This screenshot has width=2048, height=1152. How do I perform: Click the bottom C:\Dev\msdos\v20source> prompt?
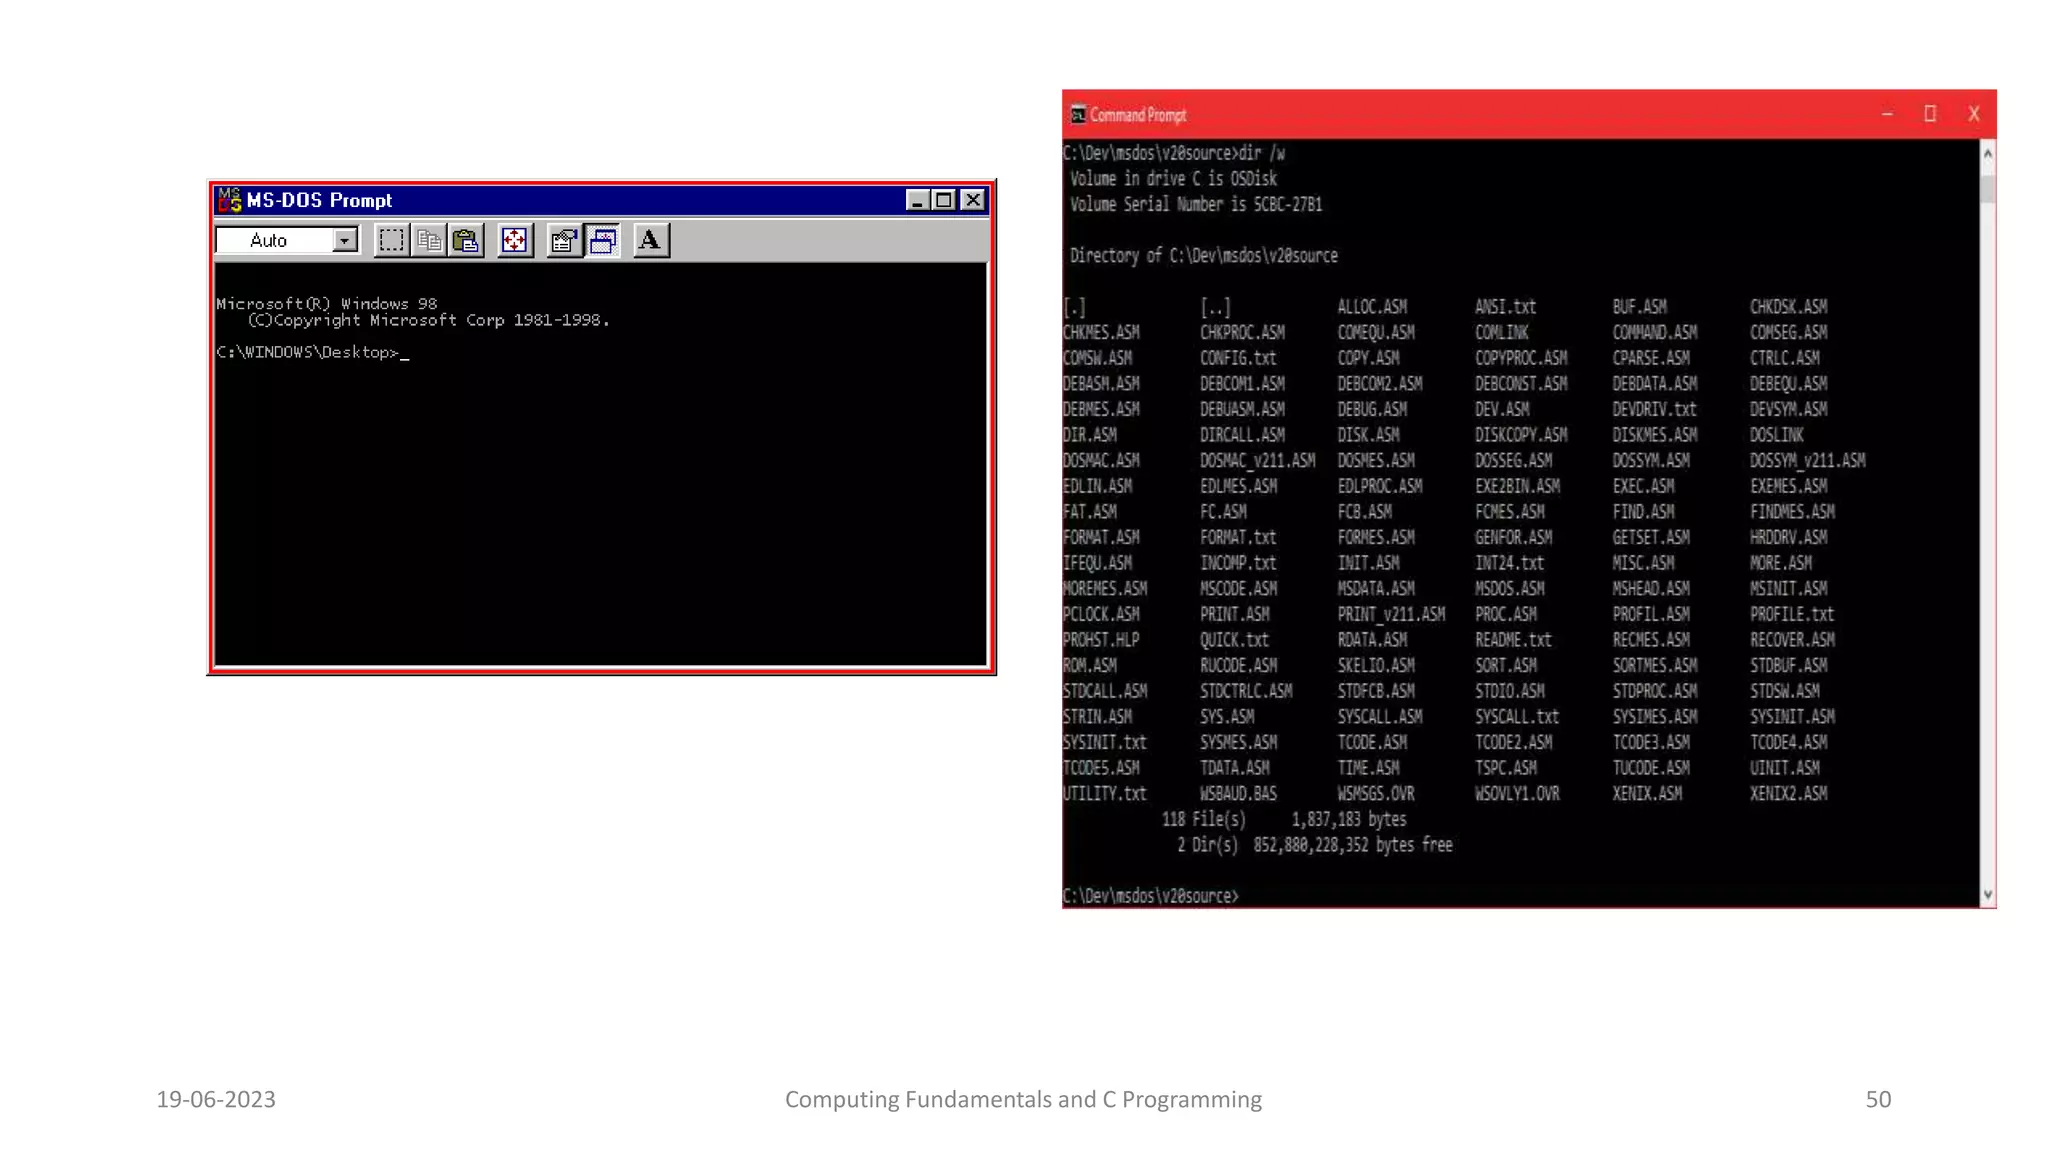coord(1150,897)
